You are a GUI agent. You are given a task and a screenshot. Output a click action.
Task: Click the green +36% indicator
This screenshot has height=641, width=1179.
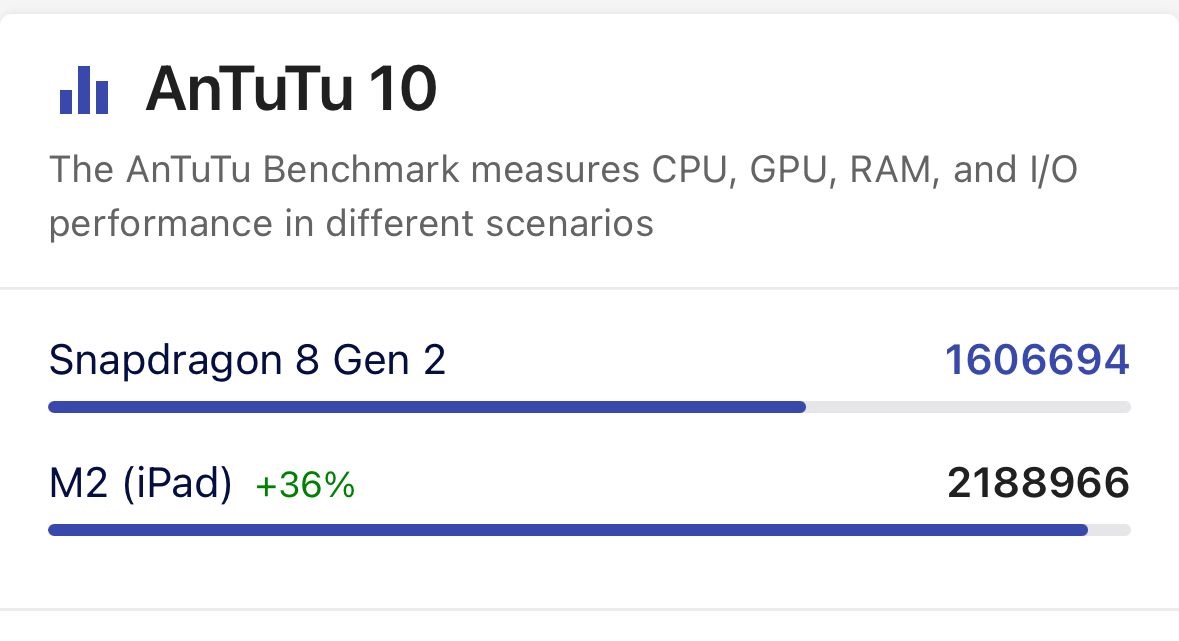click(x=305, y=486)
